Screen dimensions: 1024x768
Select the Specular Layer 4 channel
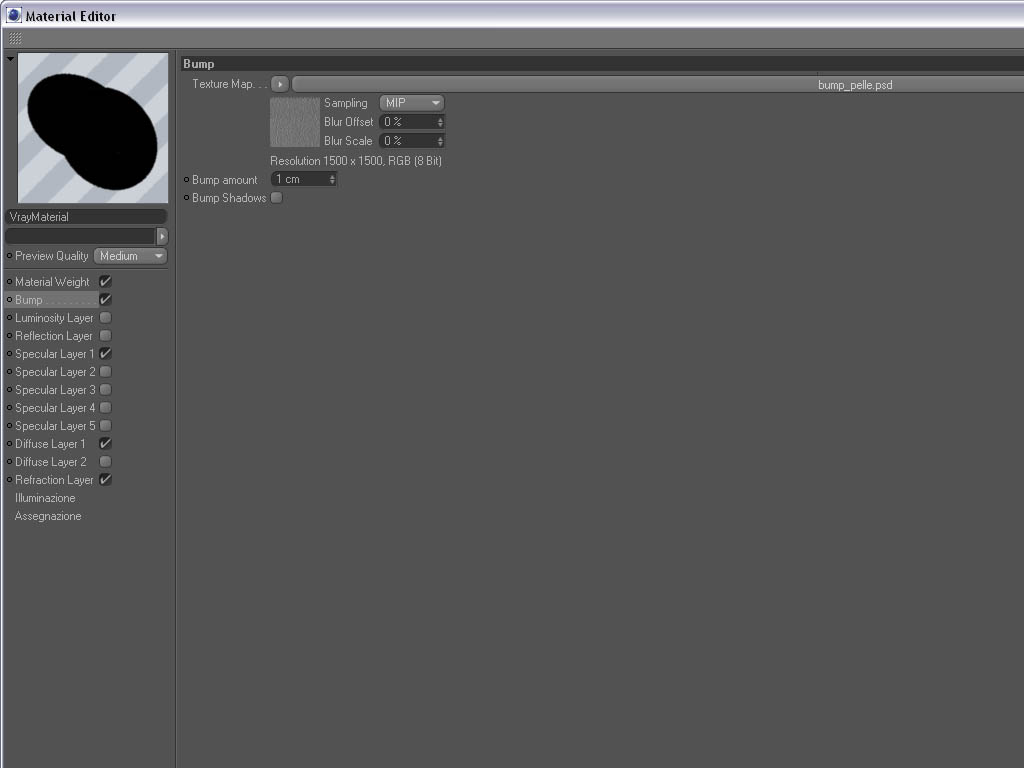click(x=56, y=408)
